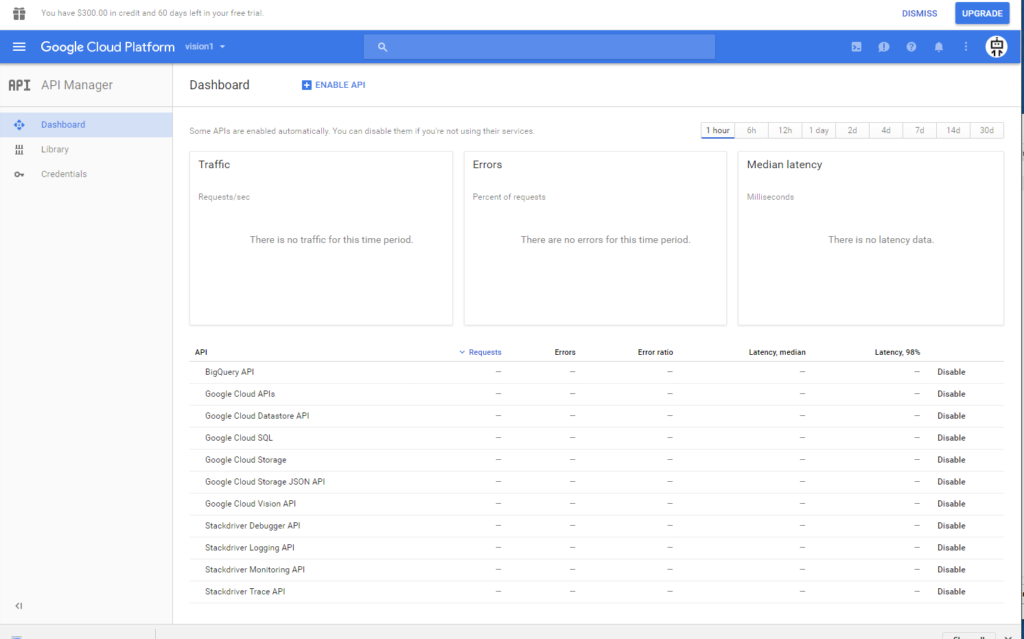Click the Library grid icon in sidebar
This screenshot has width=1024, height=639.
[x=20, y=148]
